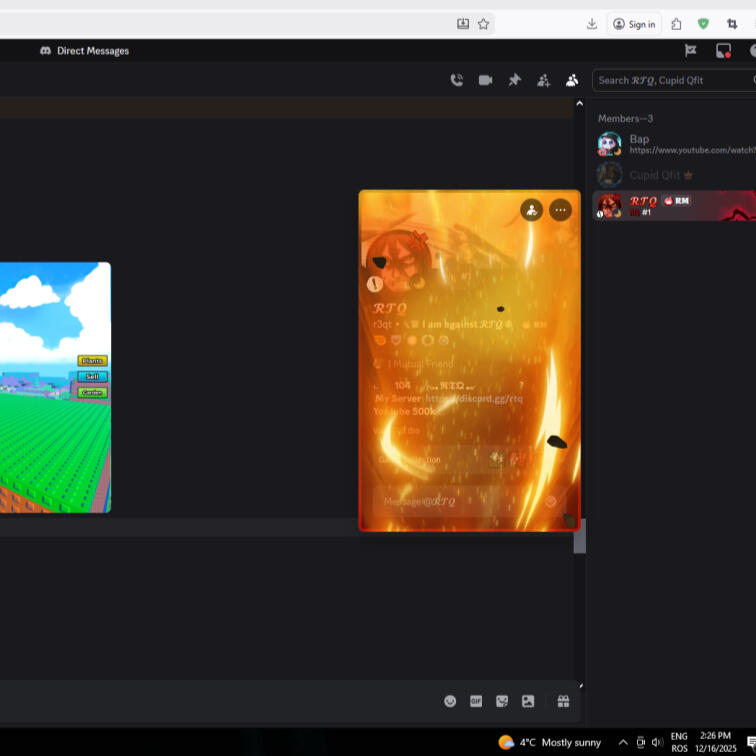Expand the system tray hidden icons
The width and height of the screenshot is (756, 756).
pyautogui.click(x=623, y=742)
